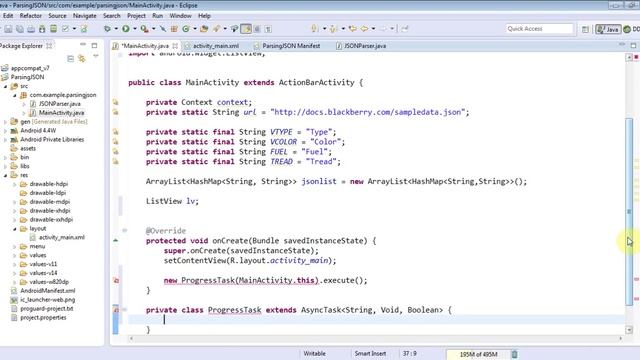Screen dimensions: 640x360
Task: Collapse All in Package Explorer
Action: pos(70,59)
